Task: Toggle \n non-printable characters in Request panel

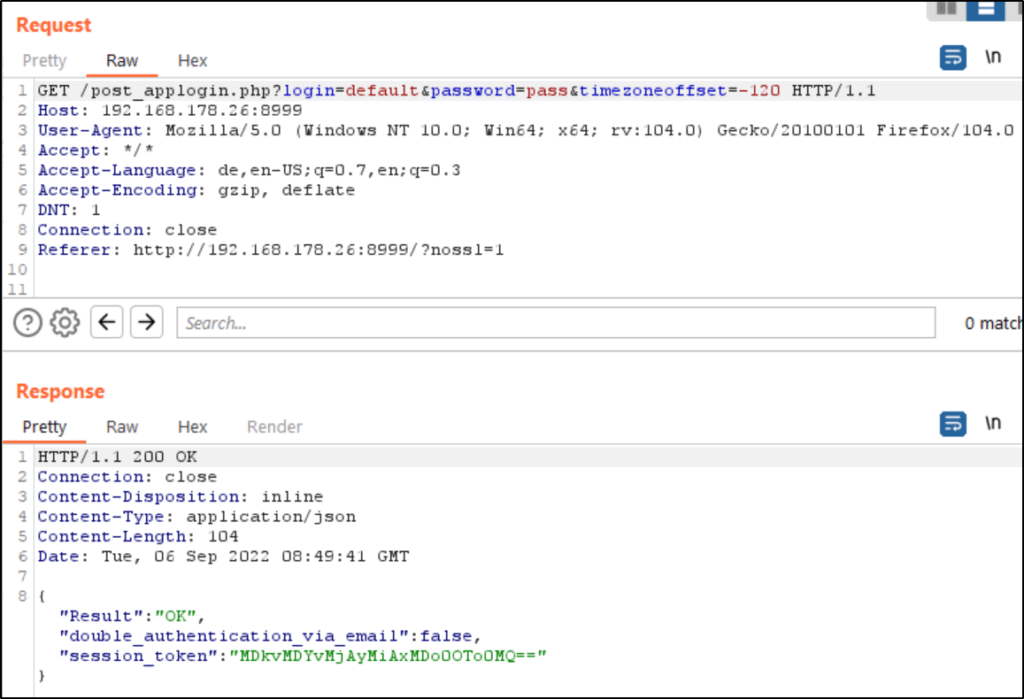Action: (x=992, y=58)
